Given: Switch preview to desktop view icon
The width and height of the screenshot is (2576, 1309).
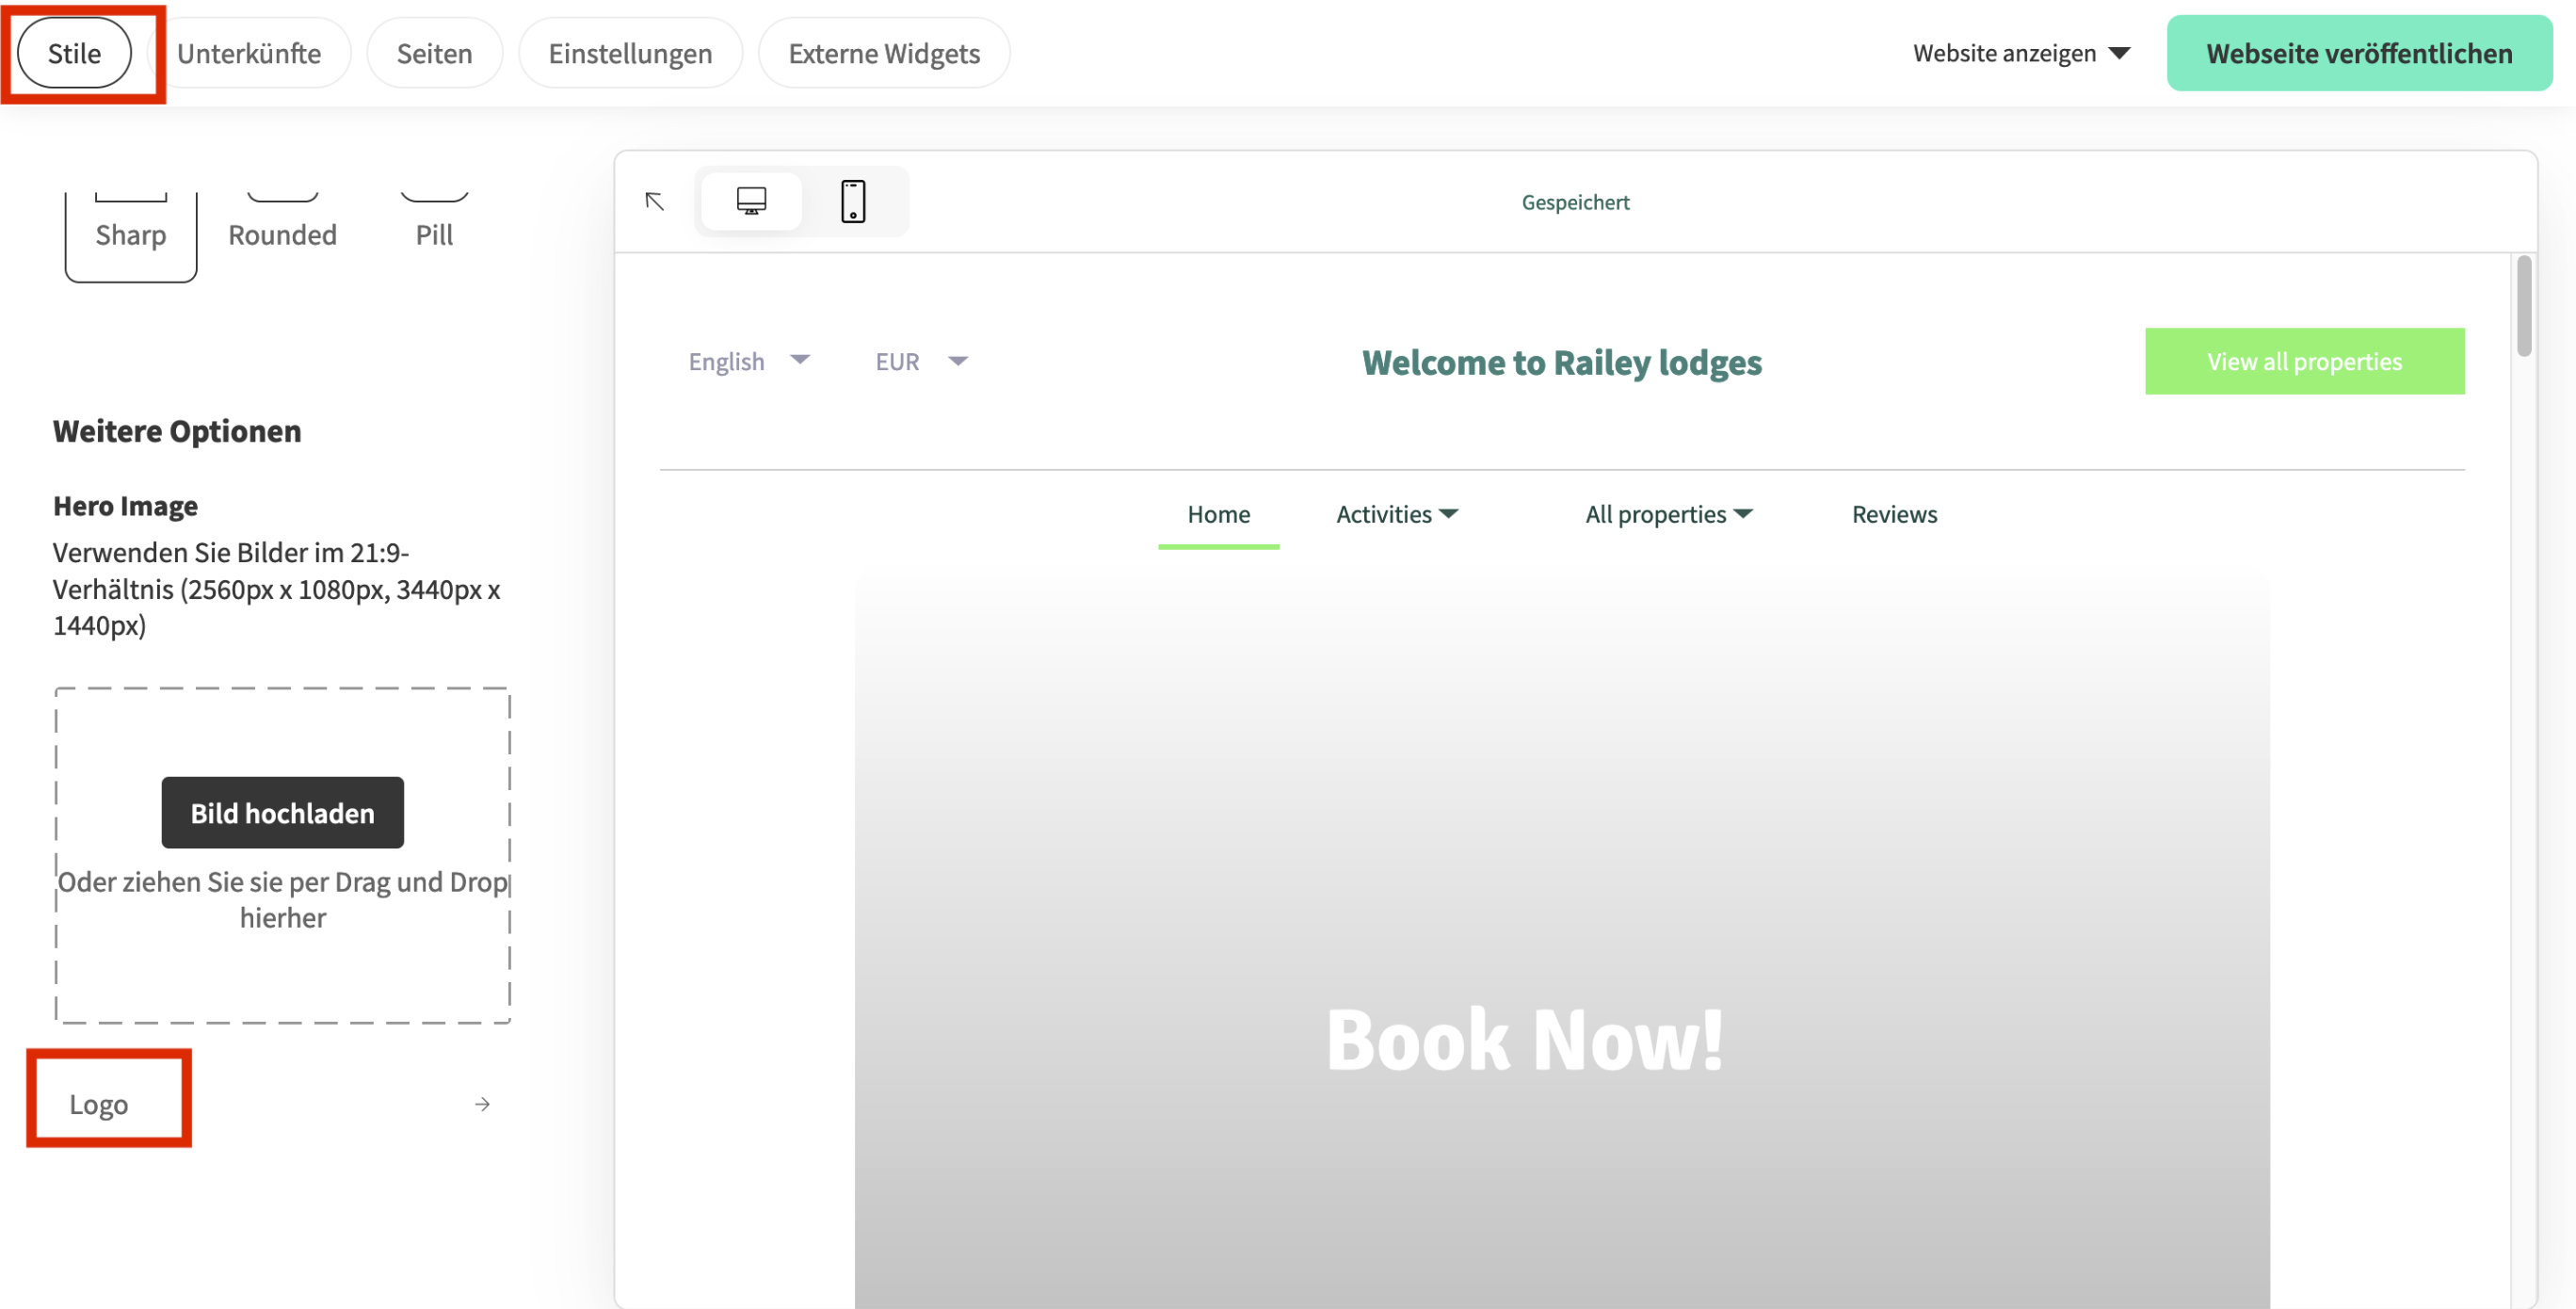Looking at the screenshot, I should click(x=751, y=201).
